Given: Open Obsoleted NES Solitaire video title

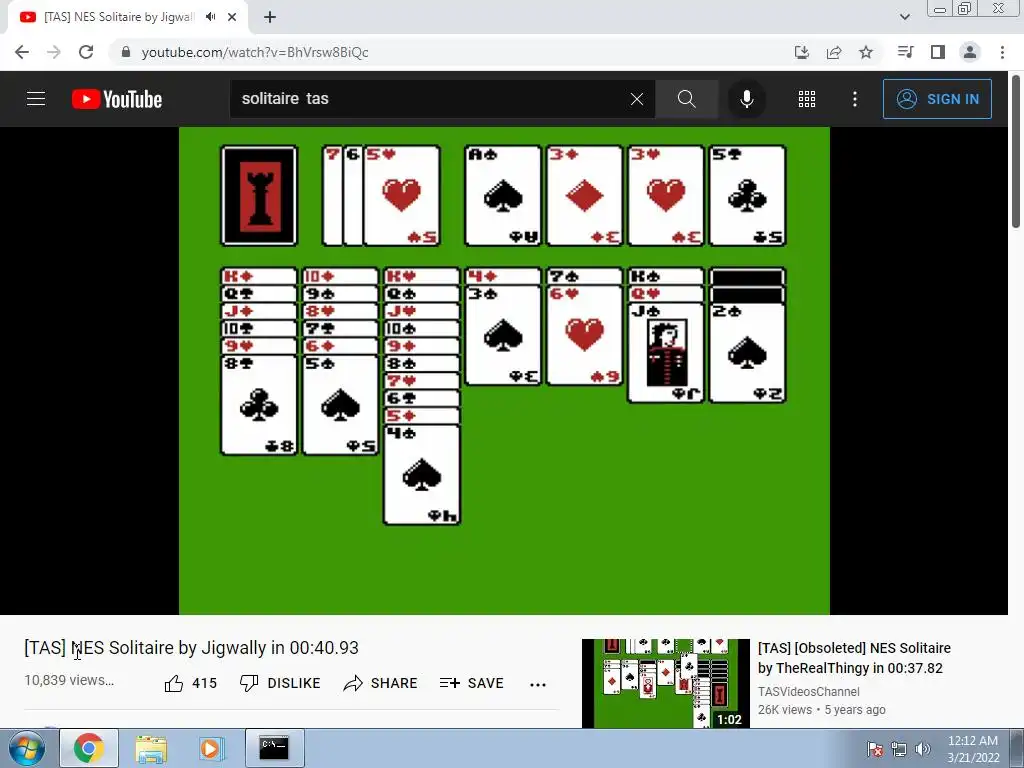Looking at the screenshot, I should 854,658.
